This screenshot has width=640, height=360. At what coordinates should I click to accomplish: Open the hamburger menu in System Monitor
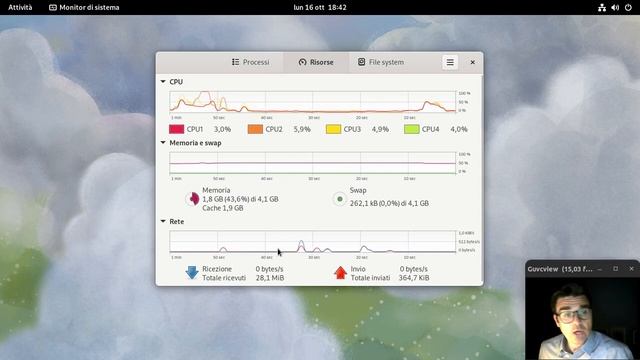click(x=450, y=62)
